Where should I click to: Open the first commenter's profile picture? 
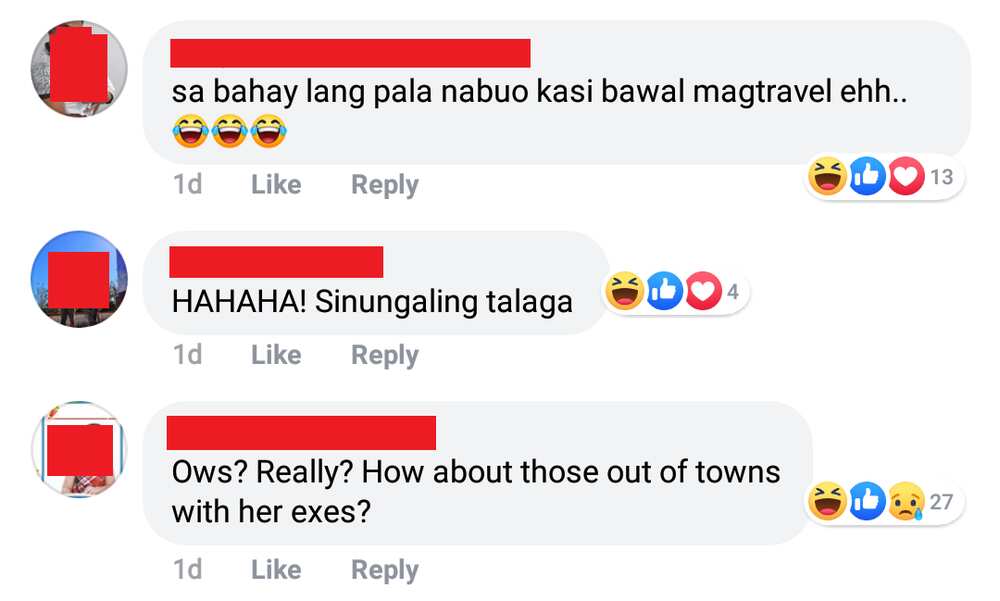(79, 68)
